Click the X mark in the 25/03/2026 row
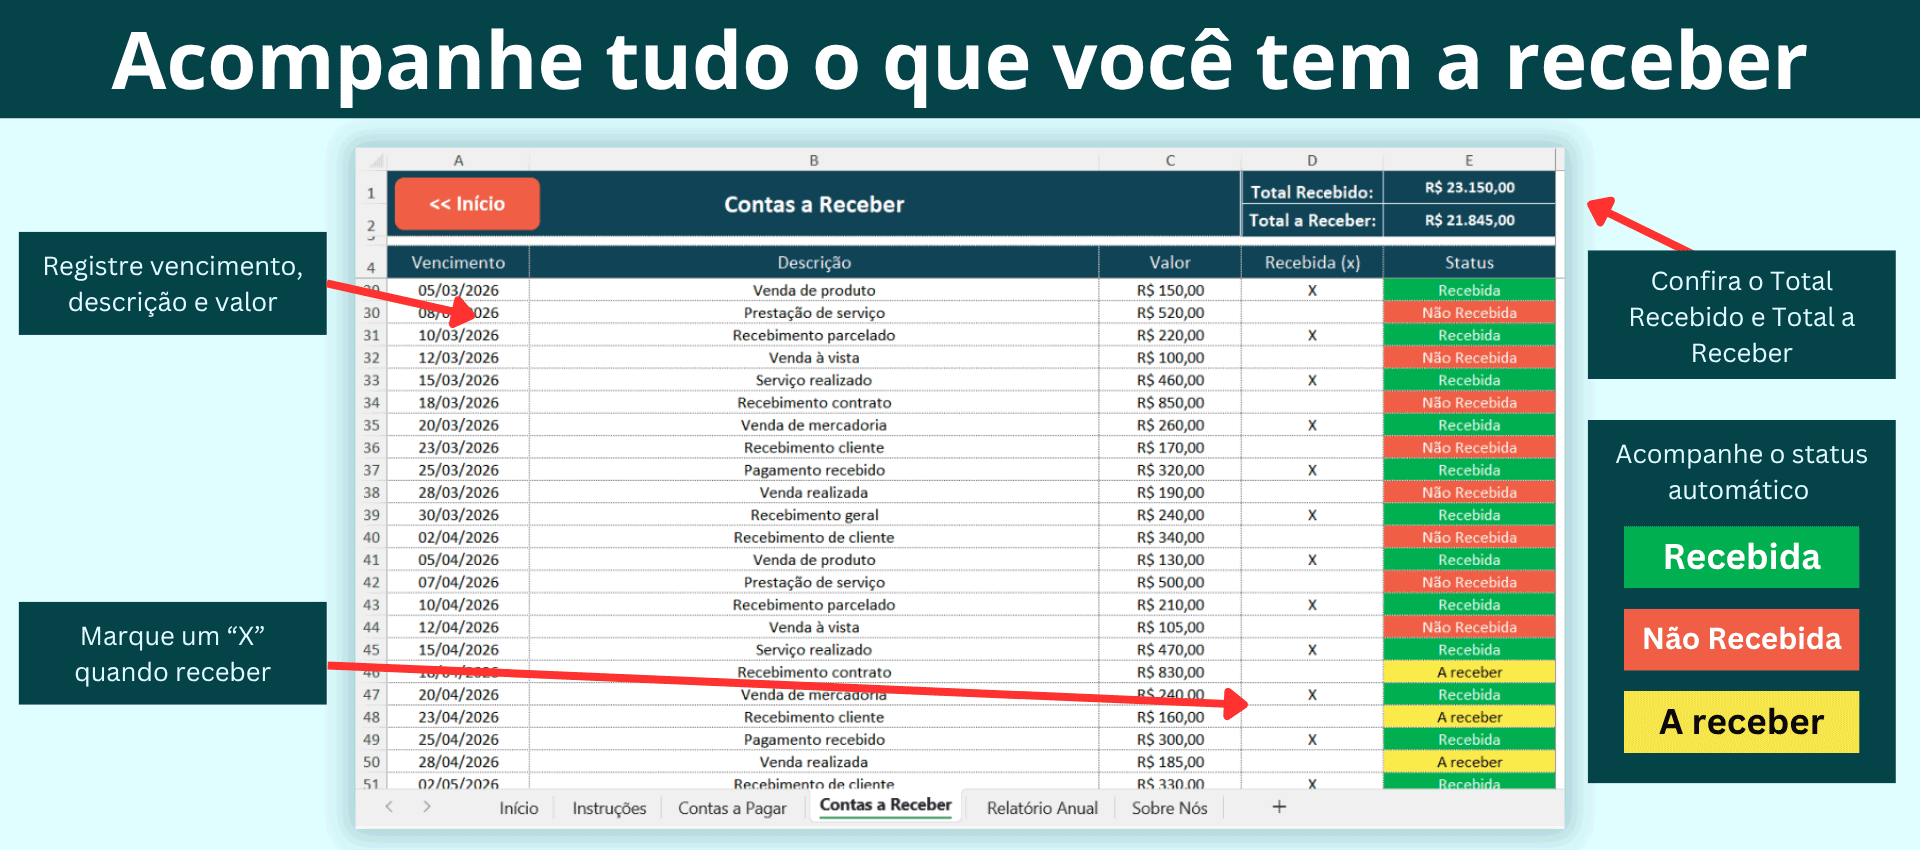Image resolution: width=1920 pixels, height=850 pixels. [x=1312, y=470]
